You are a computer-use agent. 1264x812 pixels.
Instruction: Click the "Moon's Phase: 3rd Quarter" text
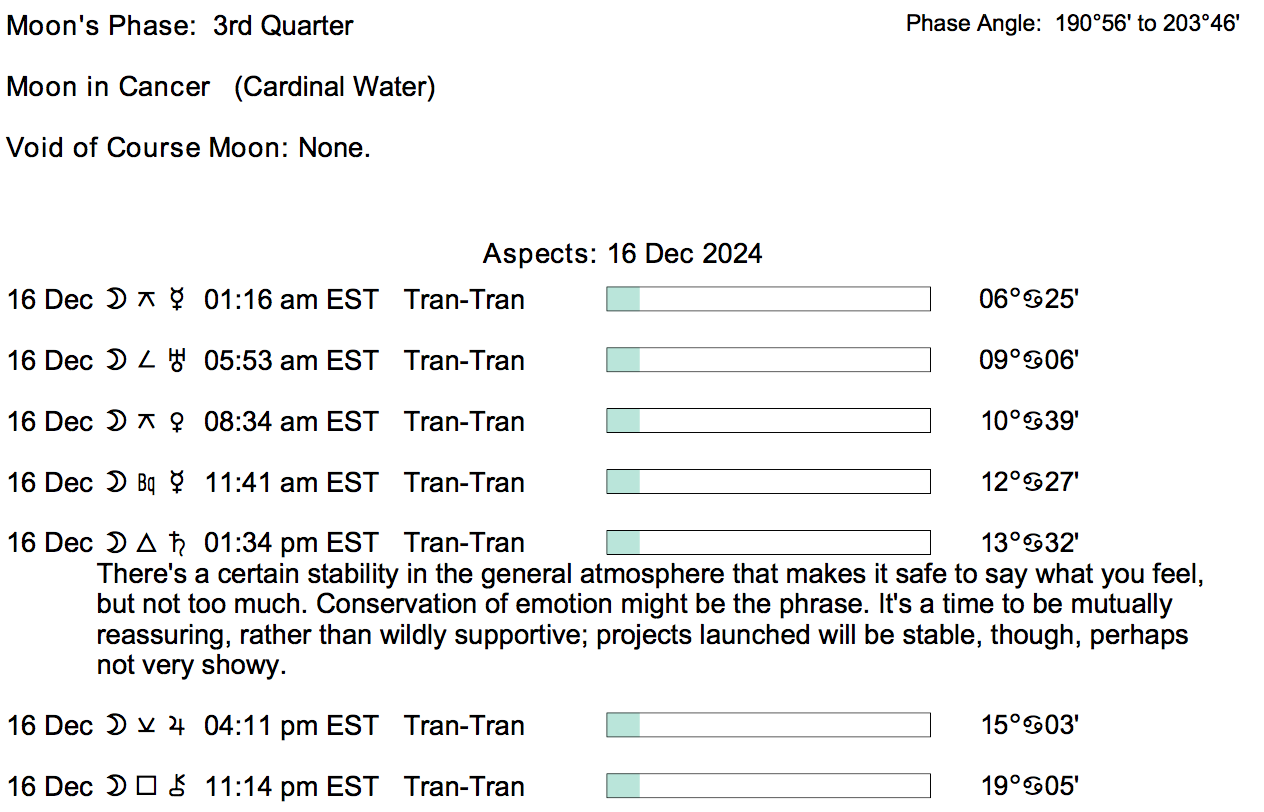pyautogui.click(x=180, y=26)
